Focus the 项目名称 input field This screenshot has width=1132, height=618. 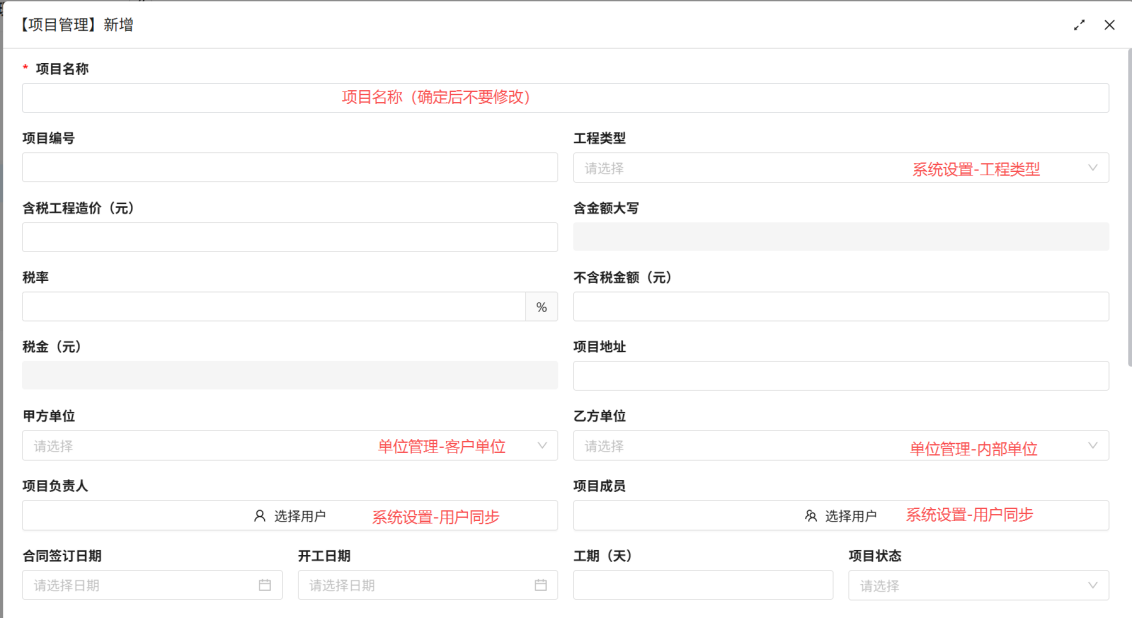click(565, 97)
